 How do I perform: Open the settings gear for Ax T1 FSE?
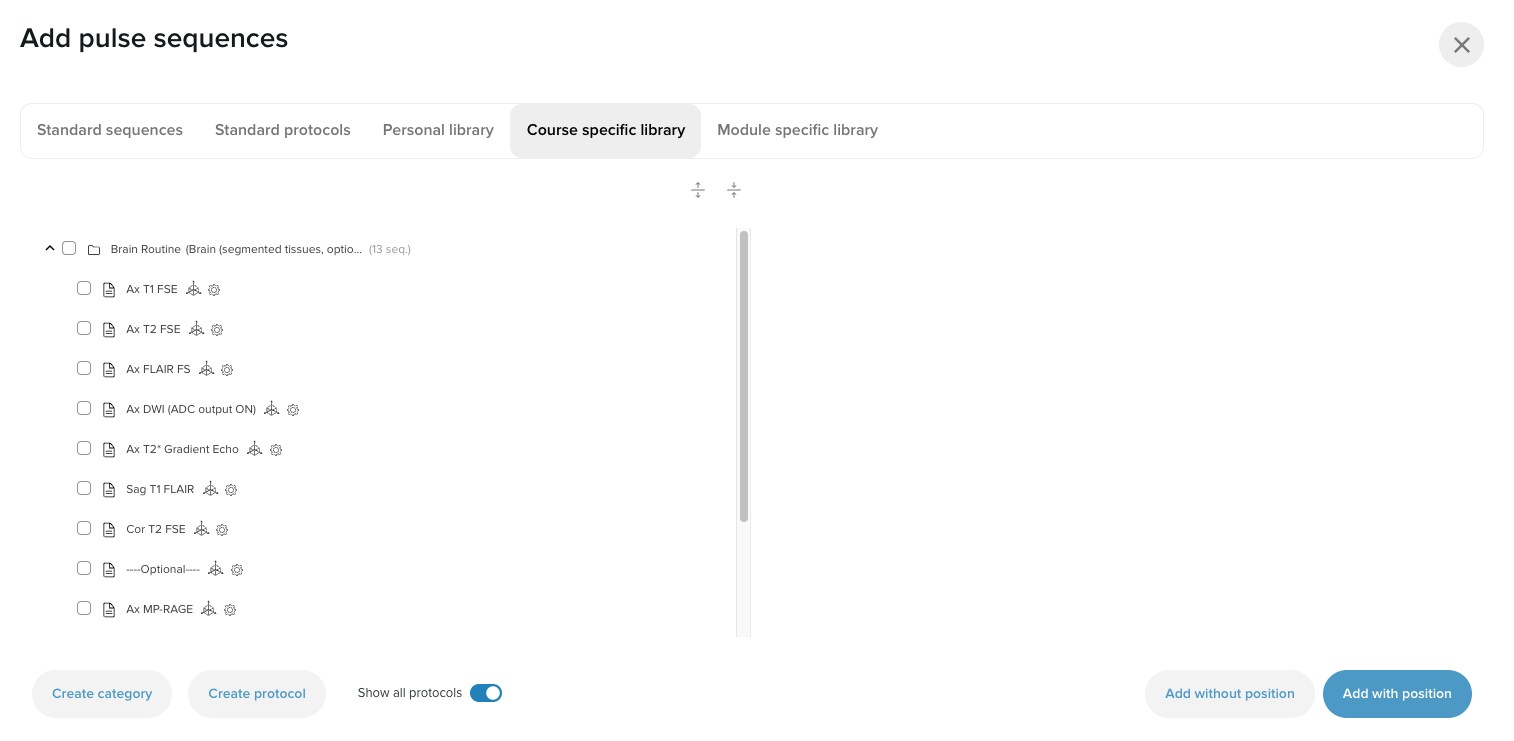[x=214, y=290]
